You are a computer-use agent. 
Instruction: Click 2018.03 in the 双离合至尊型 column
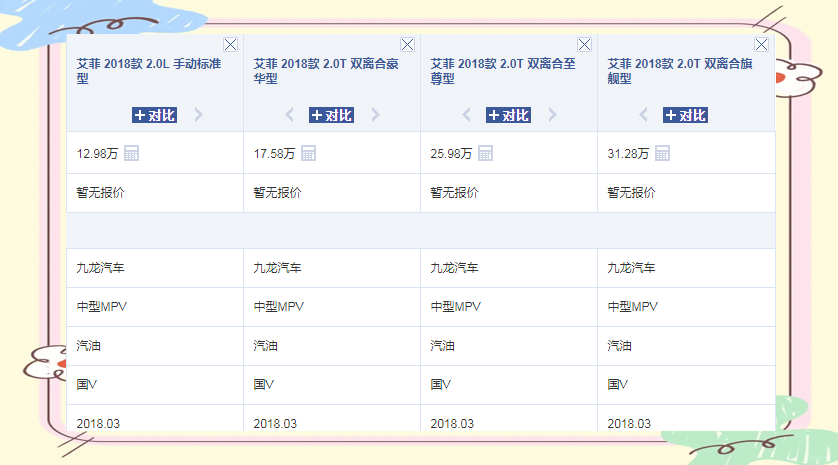tap(452, 423)
